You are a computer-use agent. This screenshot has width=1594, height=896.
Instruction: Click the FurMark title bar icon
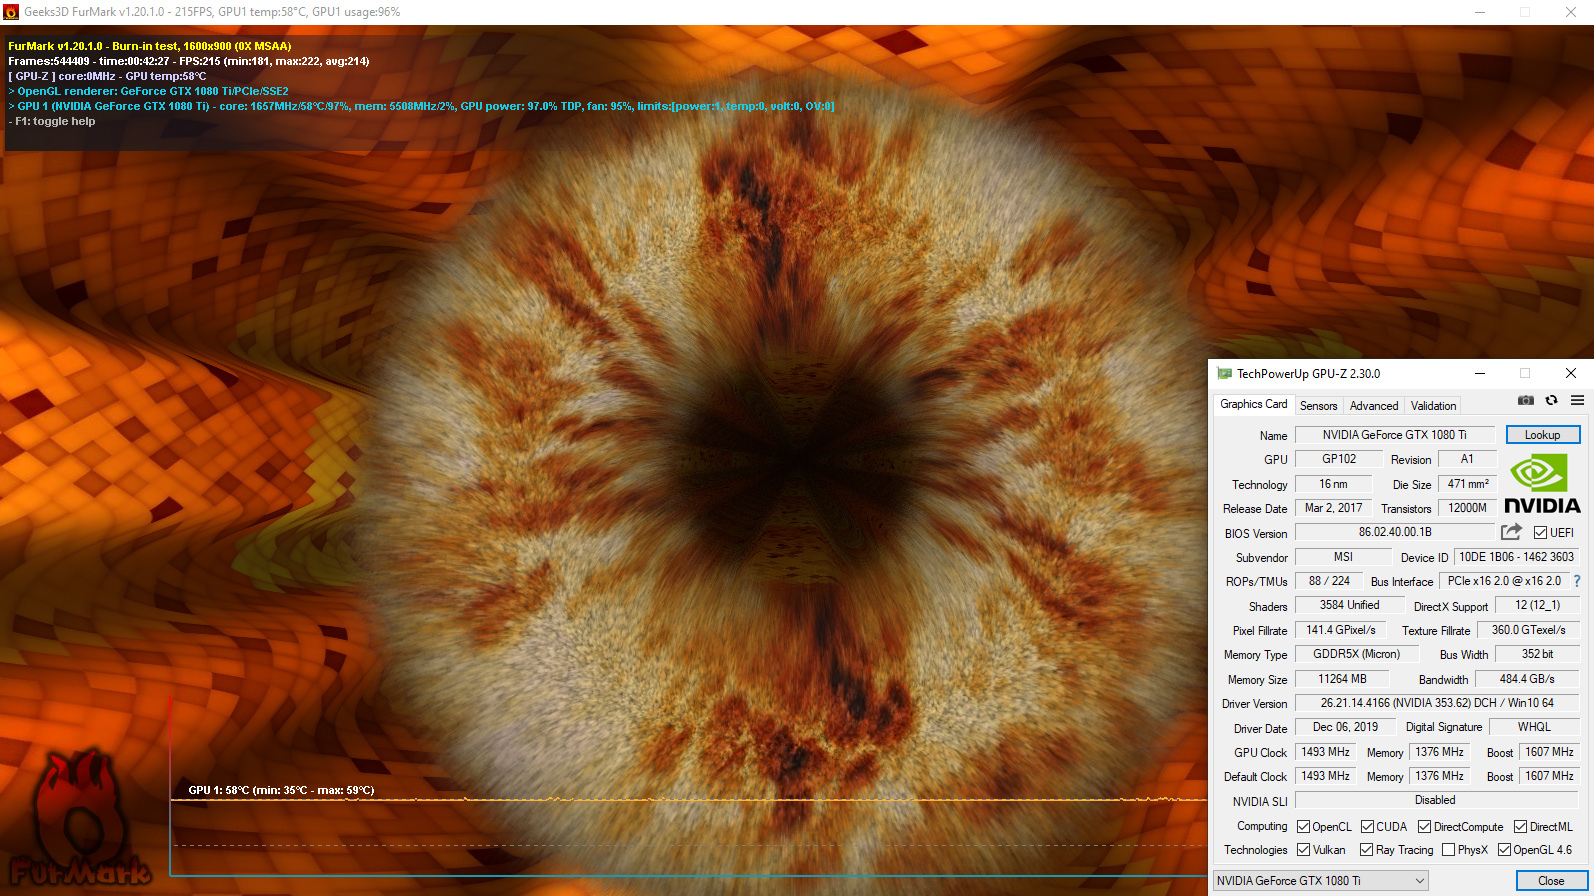(x=11, y=12)
